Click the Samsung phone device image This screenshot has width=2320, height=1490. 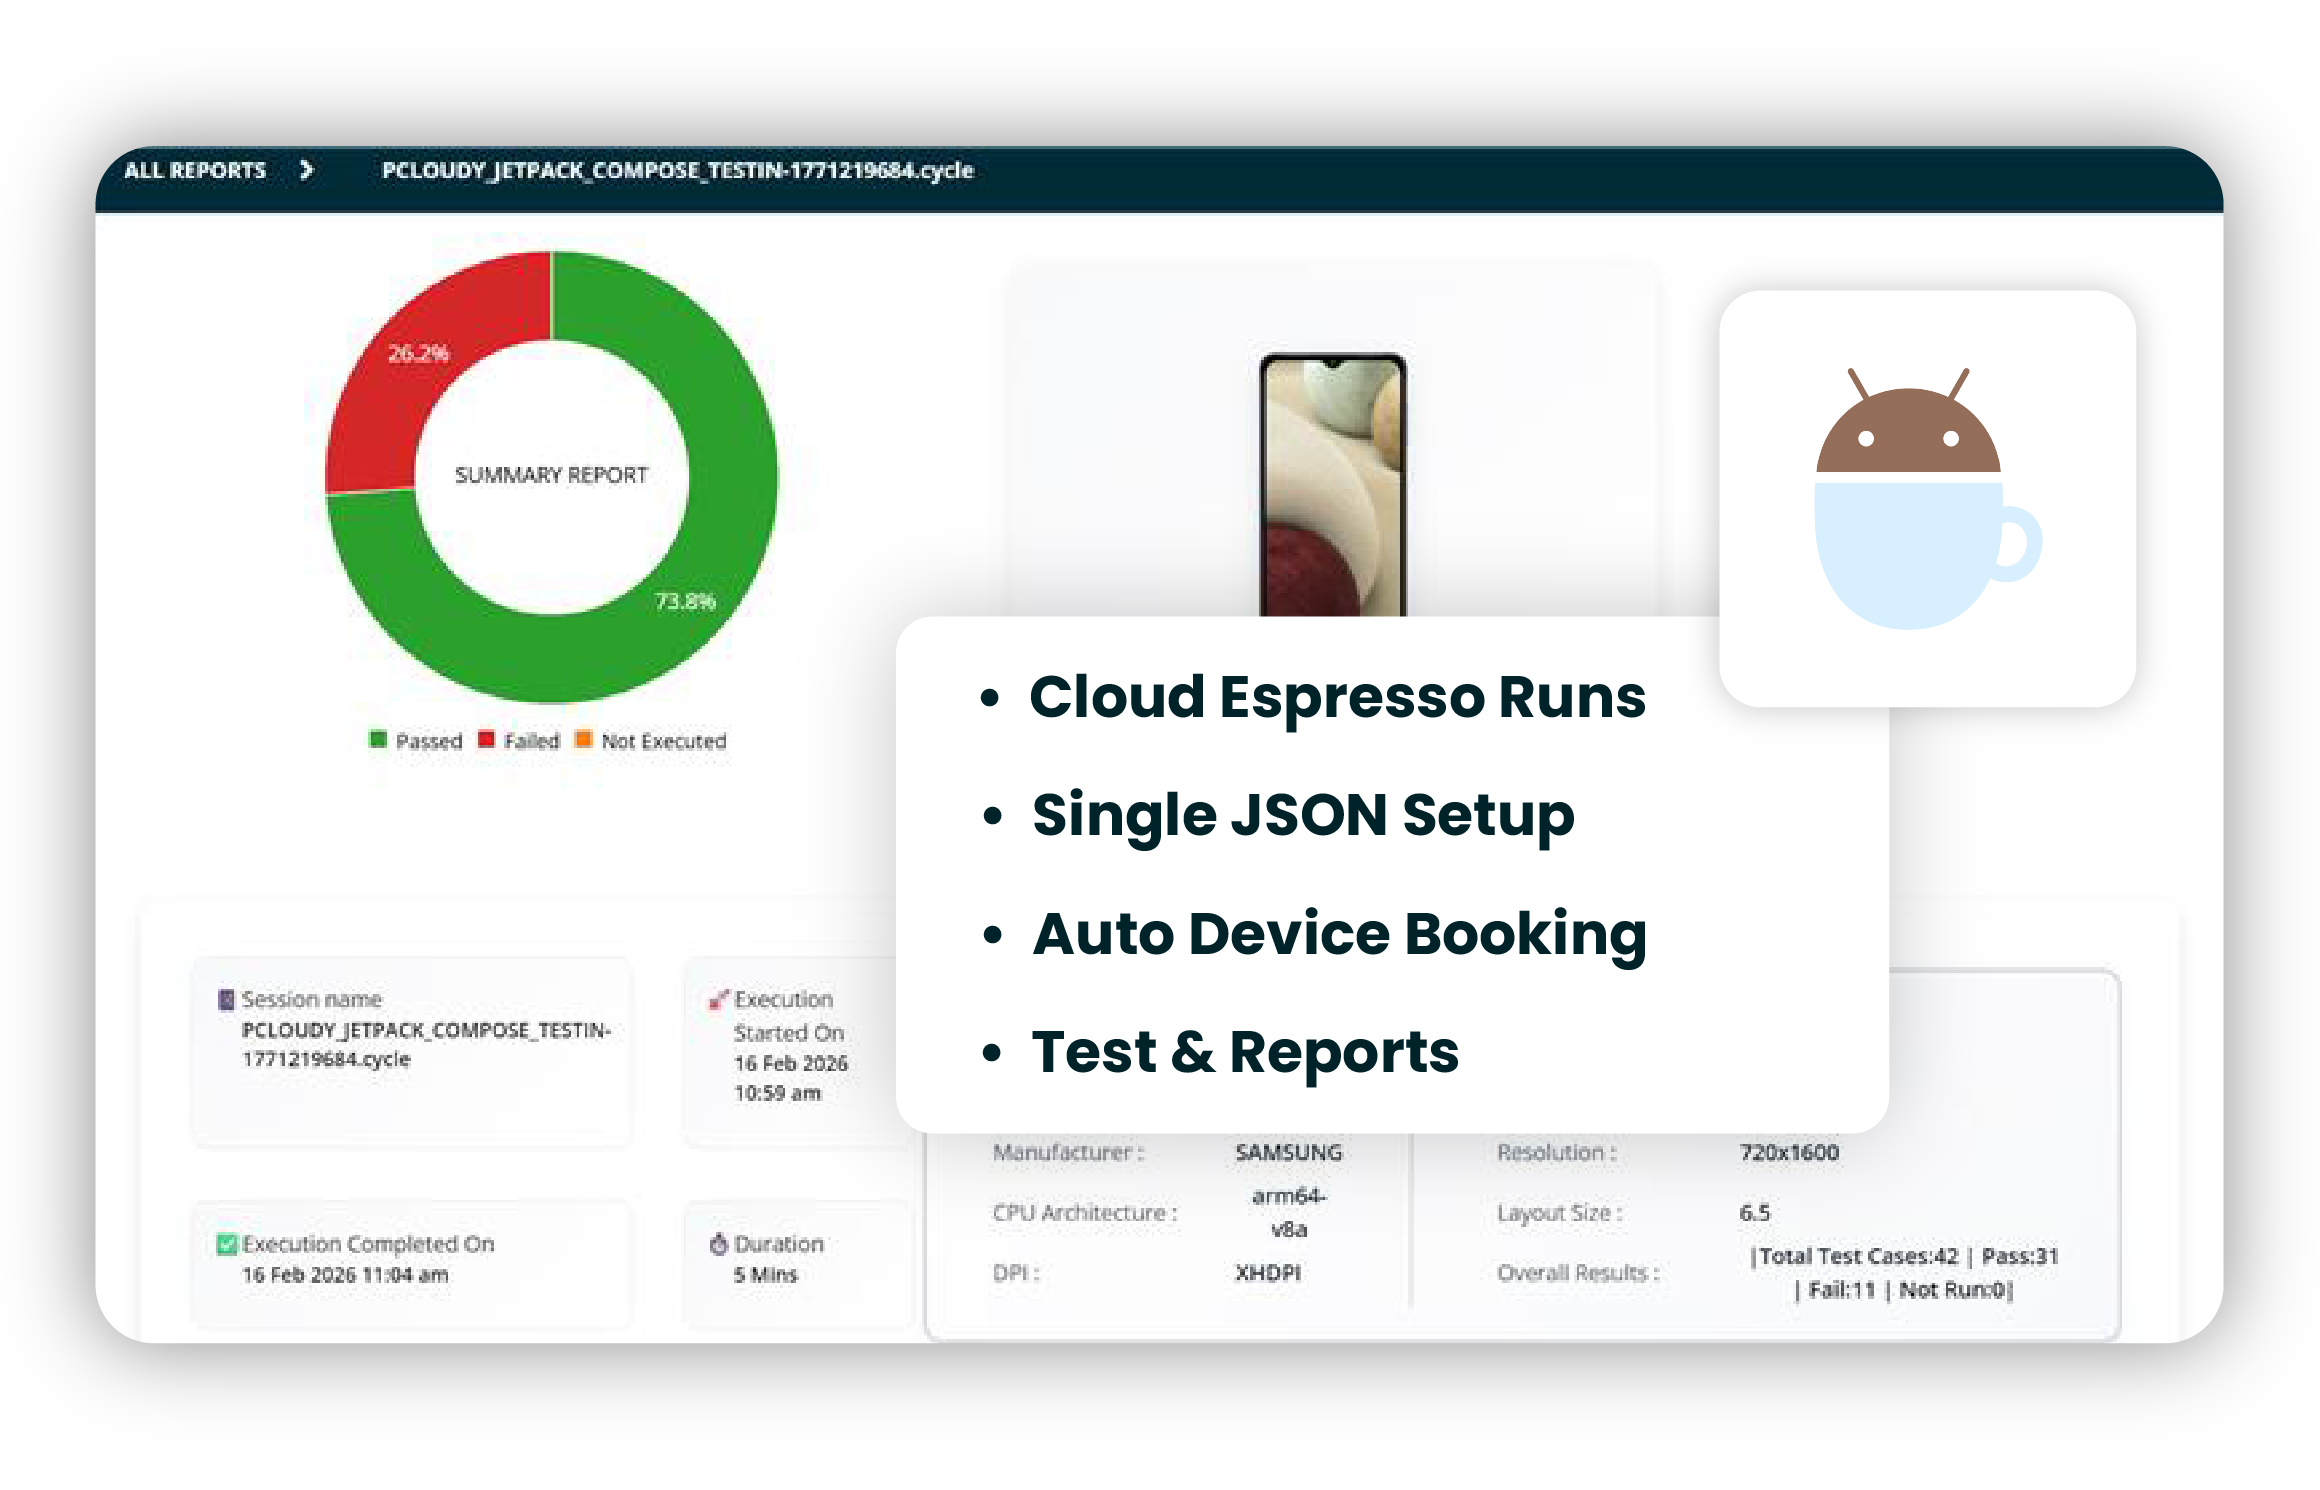tap(1332, 485)
